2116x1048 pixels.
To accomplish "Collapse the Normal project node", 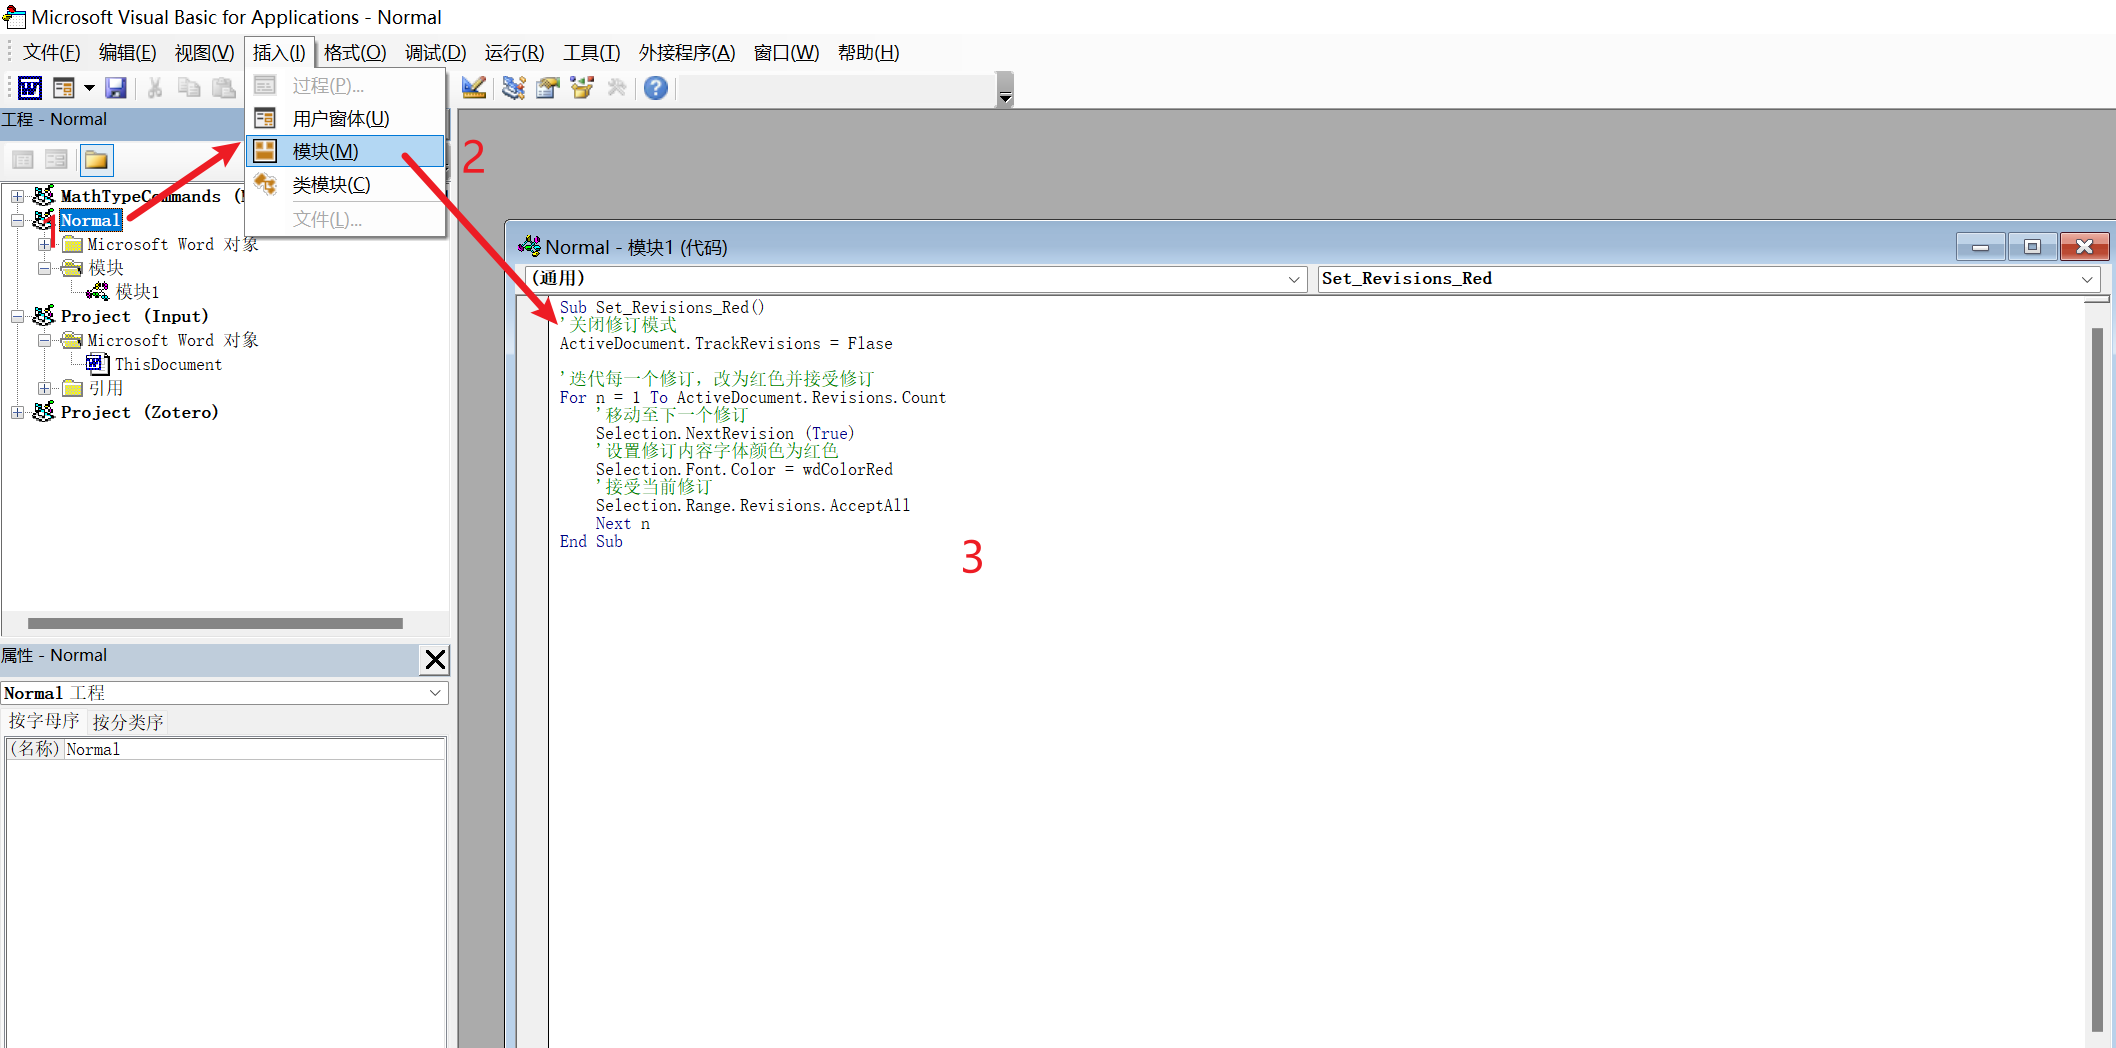I will (x=17, y=220).
